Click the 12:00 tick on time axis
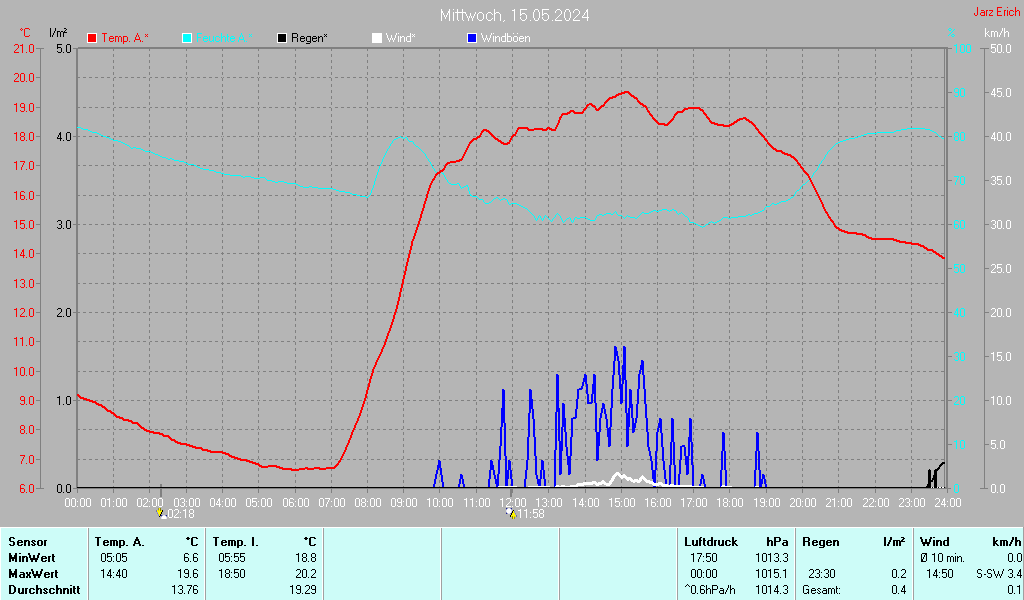This screenshot has width=1024, height=600. coord(512,501)
